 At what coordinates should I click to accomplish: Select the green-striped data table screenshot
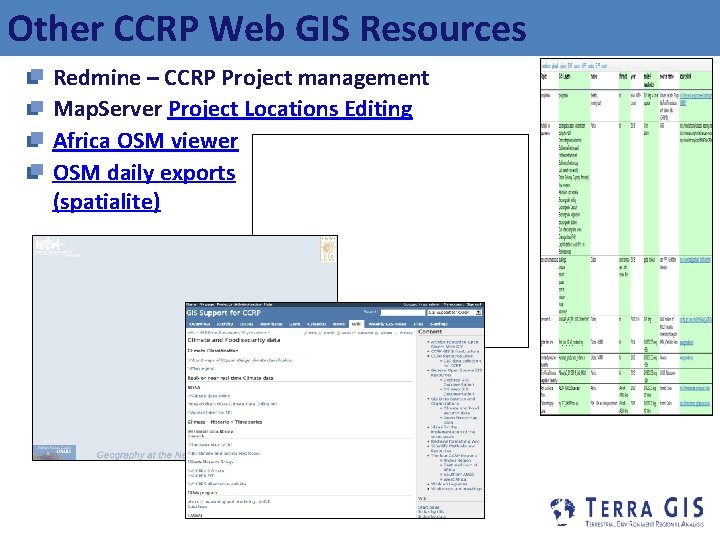click(x=626, y=237)
